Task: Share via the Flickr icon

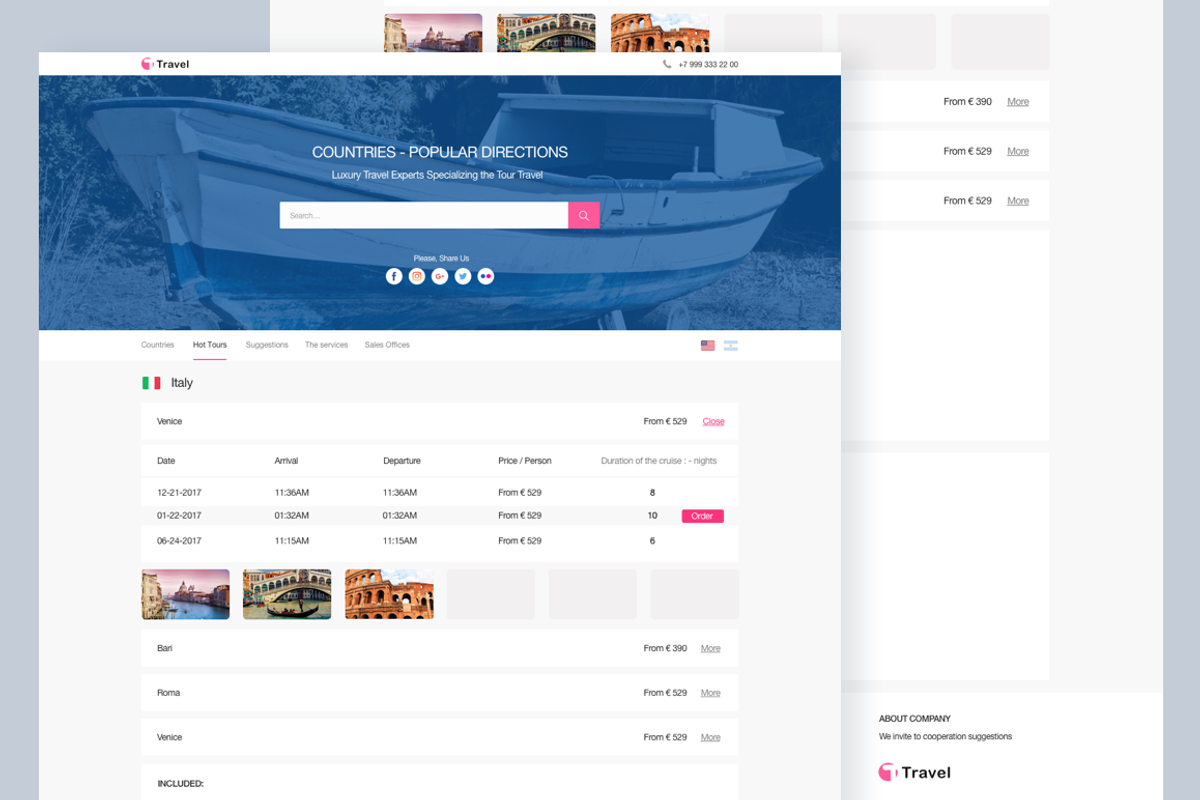Action: click(486, 277)
